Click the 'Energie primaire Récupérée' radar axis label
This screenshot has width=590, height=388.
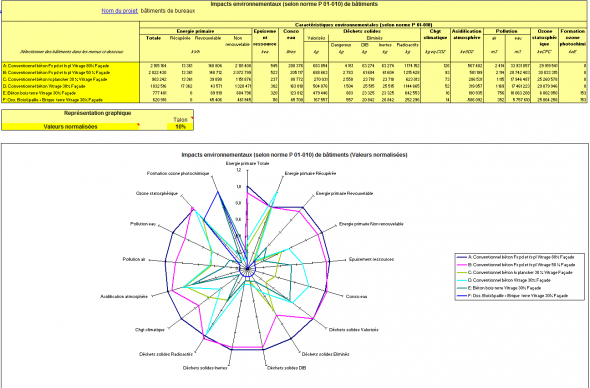point(310,173)
